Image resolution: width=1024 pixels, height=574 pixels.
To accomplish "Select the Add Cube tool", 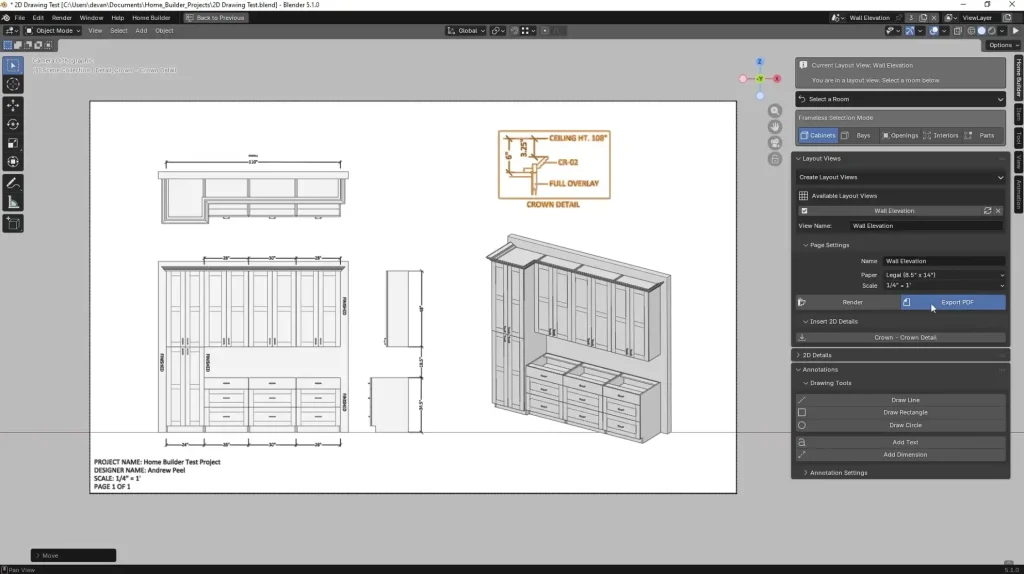I will pos(13,224).
